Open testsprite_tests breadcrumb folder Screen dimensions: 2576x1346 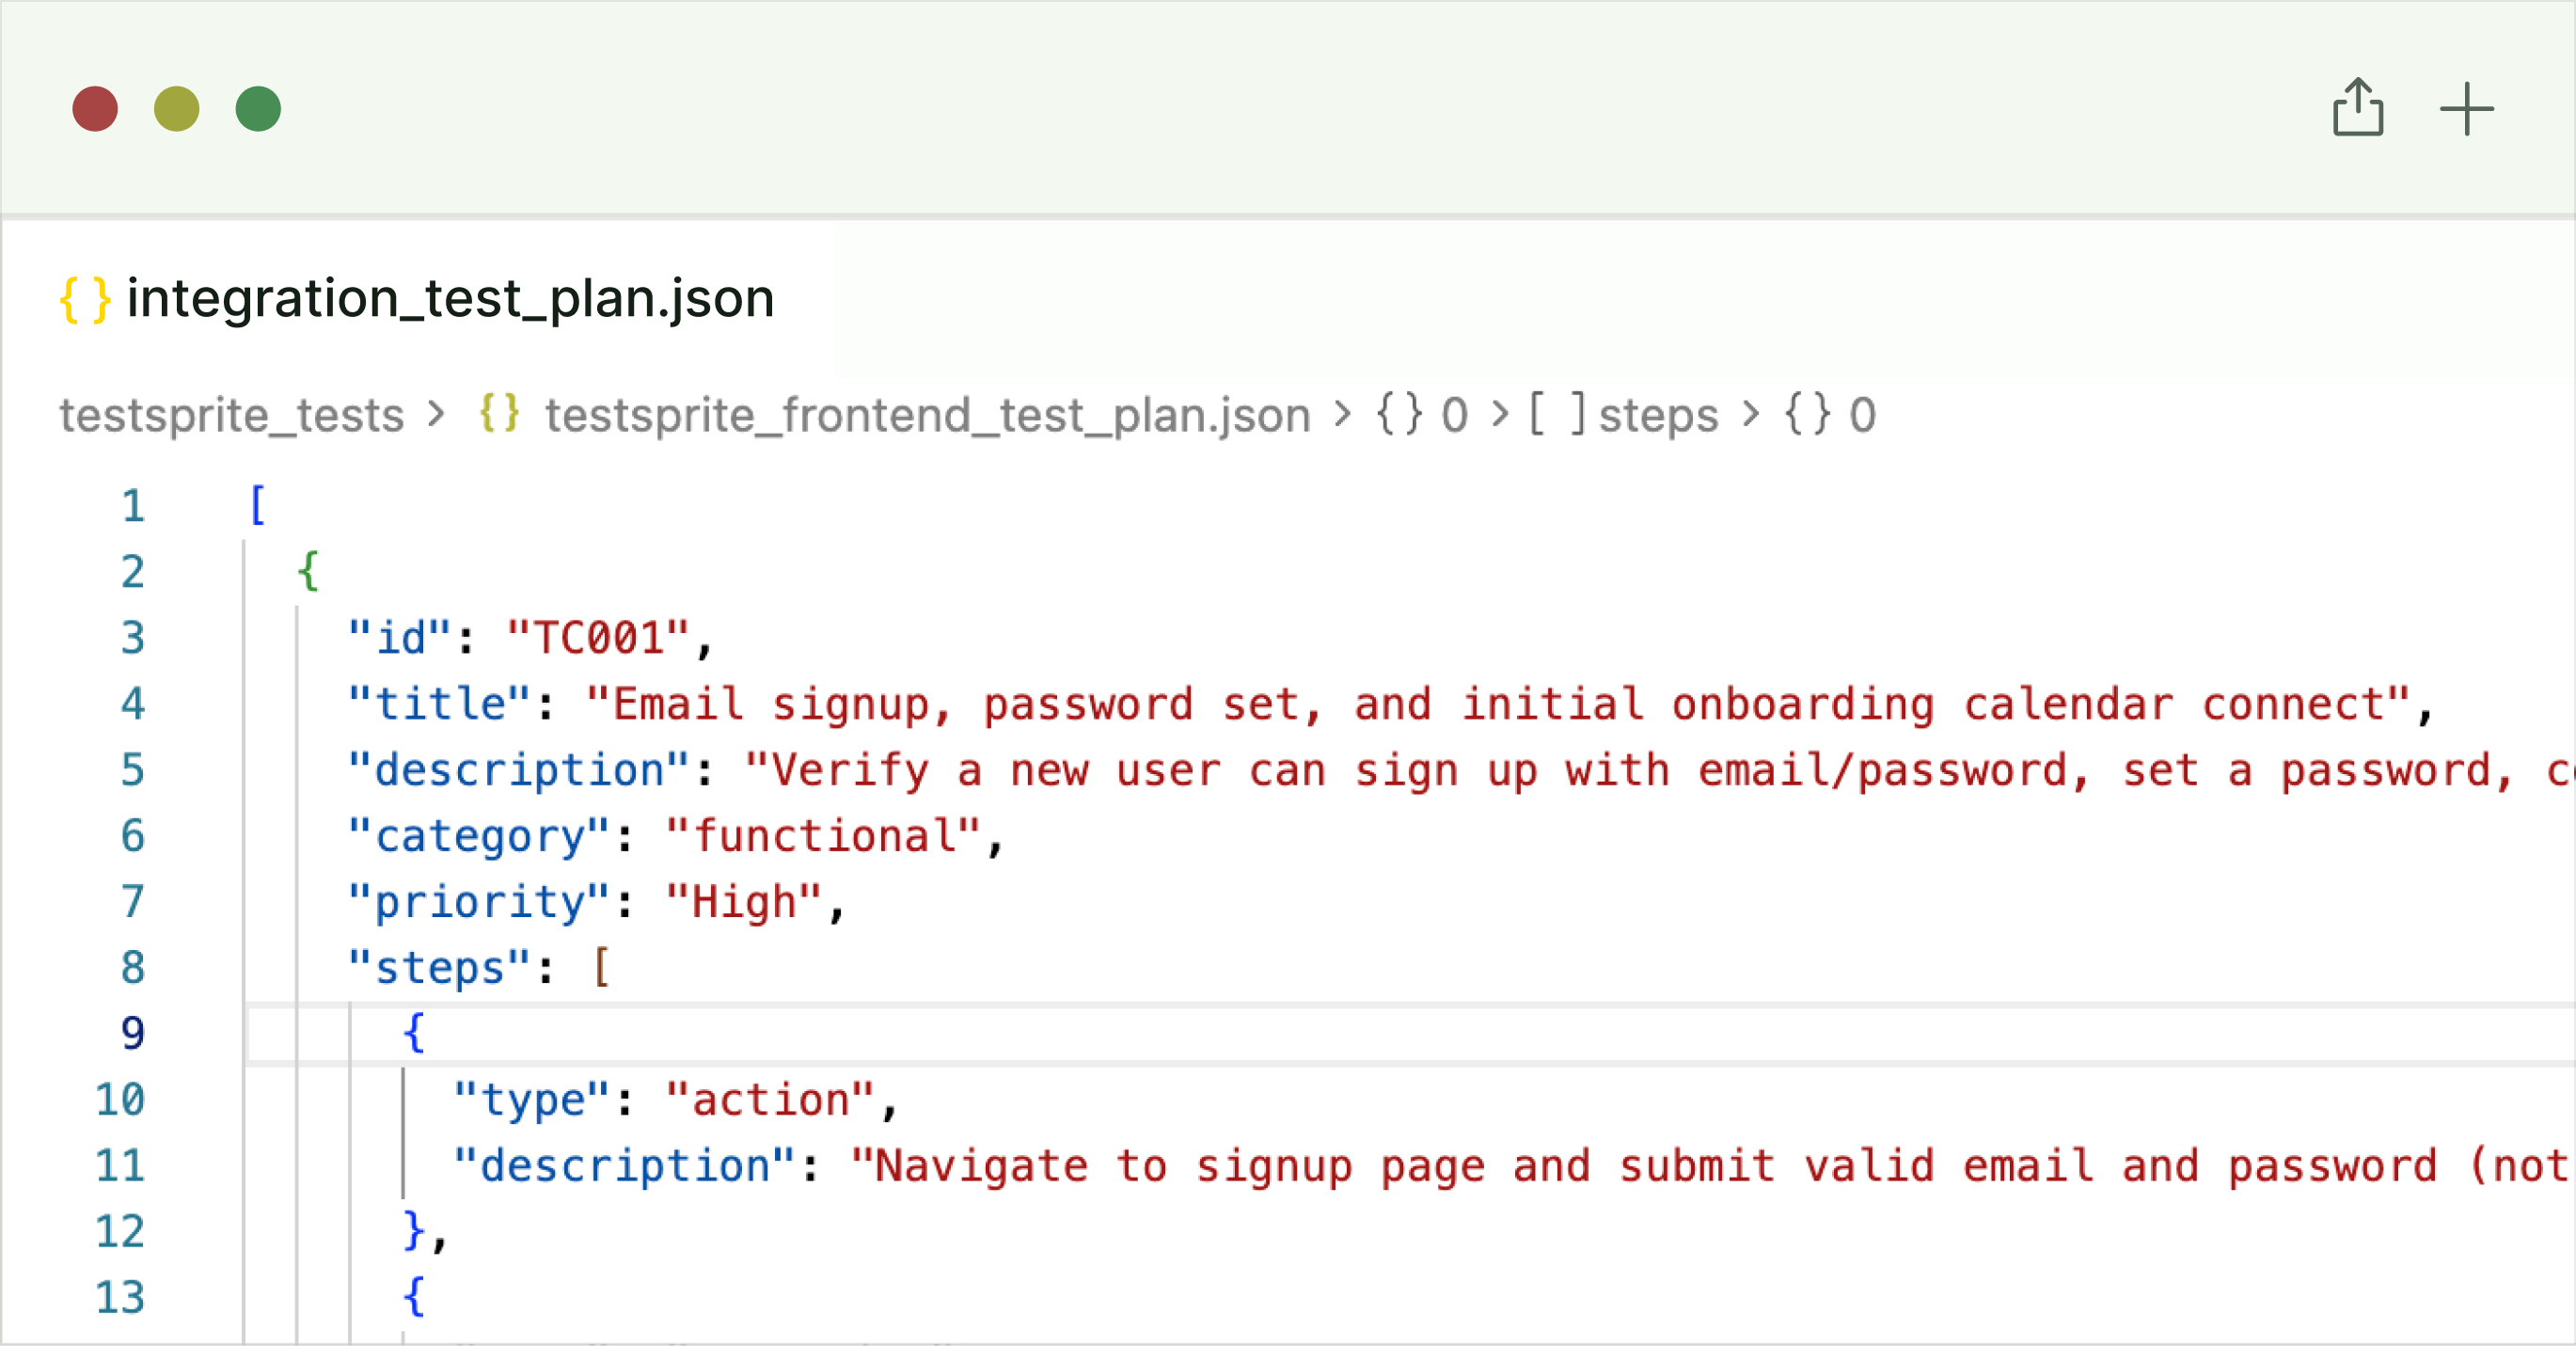(x=232, y=415)
